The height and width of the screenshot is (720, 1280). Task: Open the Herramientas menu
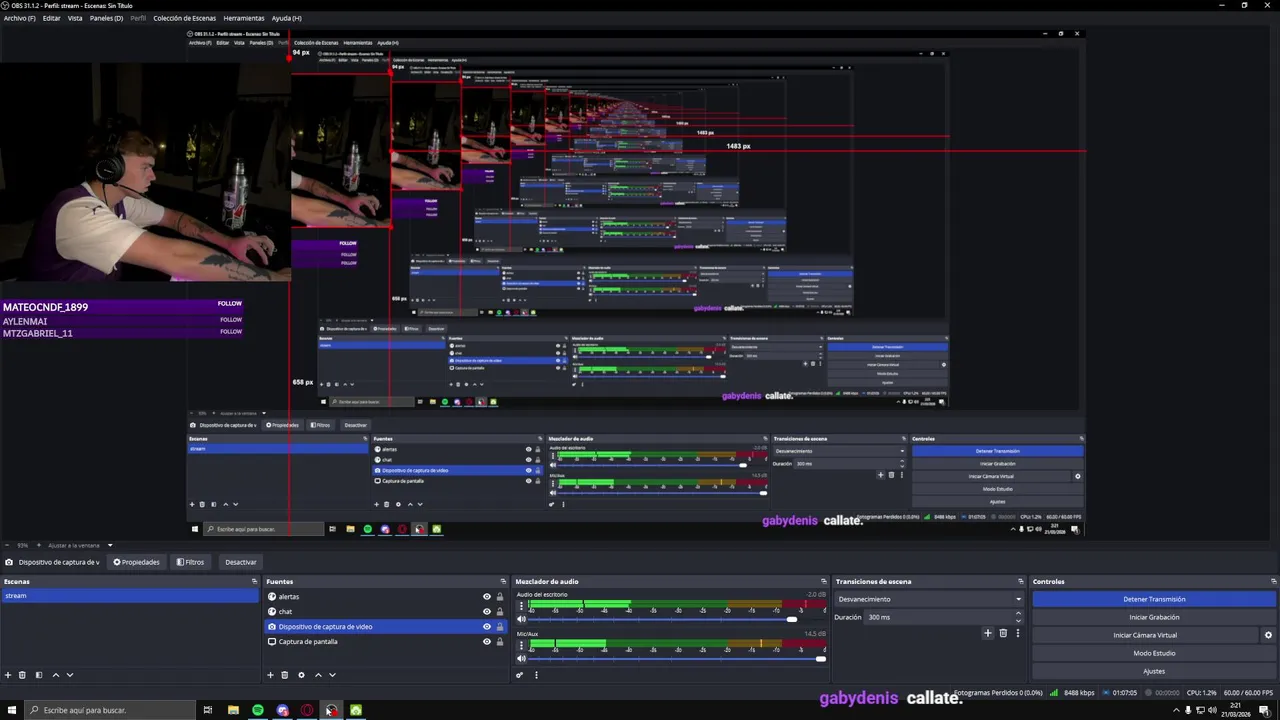point(244,18)
